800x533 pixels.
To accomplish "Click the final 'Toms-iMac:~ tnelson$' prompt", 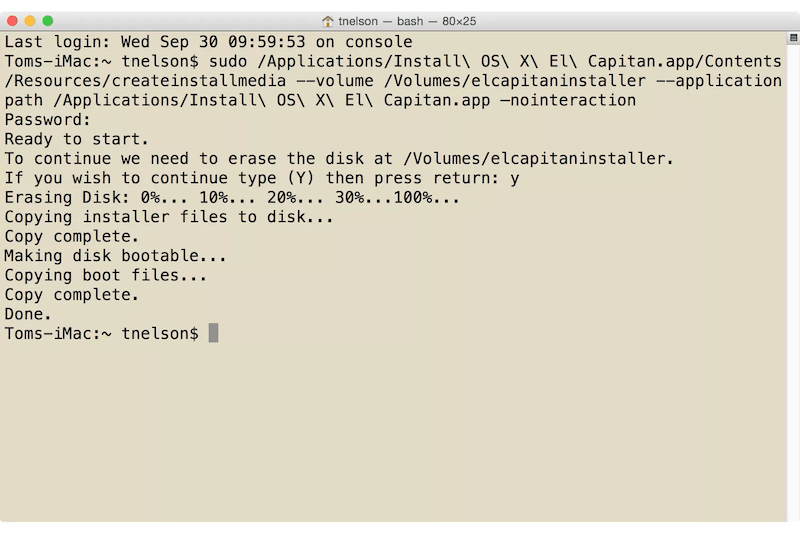I will [x=101, y=333].
